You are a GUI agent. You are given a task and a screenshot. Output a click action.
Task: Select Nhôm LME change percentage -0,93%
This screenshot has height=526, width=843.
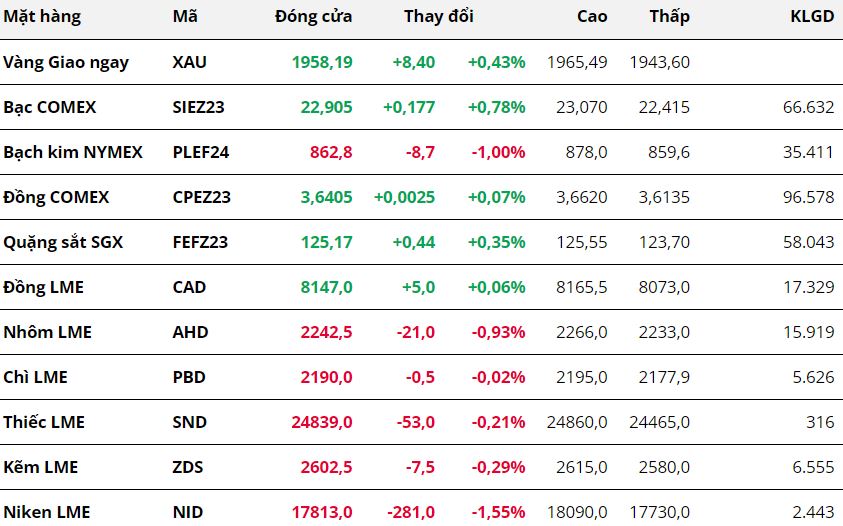pyautogui.click(x=498, y=332)
